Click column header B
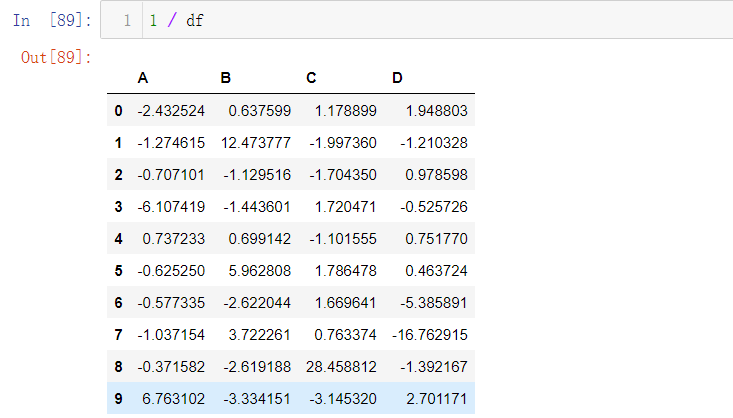The height and width of the screenshot is (418, 733). click(225, 78)
